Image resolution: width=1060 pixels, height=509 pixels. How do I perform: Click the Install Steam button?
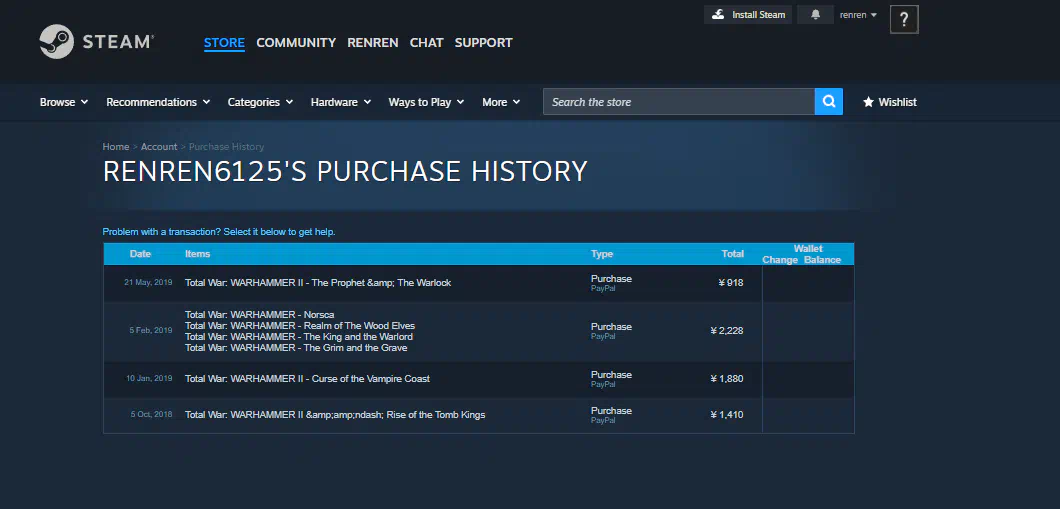748,14
